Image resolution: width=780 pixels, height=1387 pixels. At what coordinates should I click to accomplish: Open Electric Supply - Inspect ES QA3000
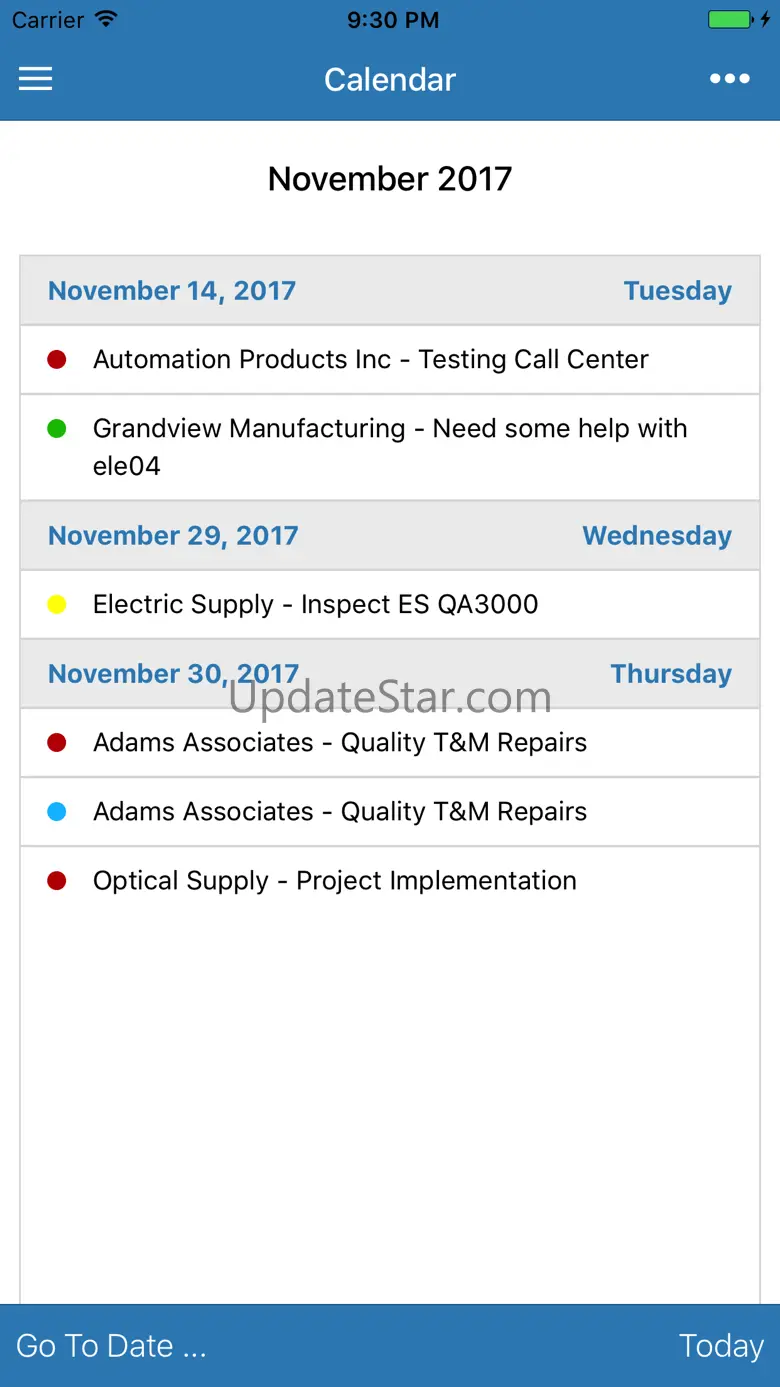pyautogui.click(x=390, y=604)
